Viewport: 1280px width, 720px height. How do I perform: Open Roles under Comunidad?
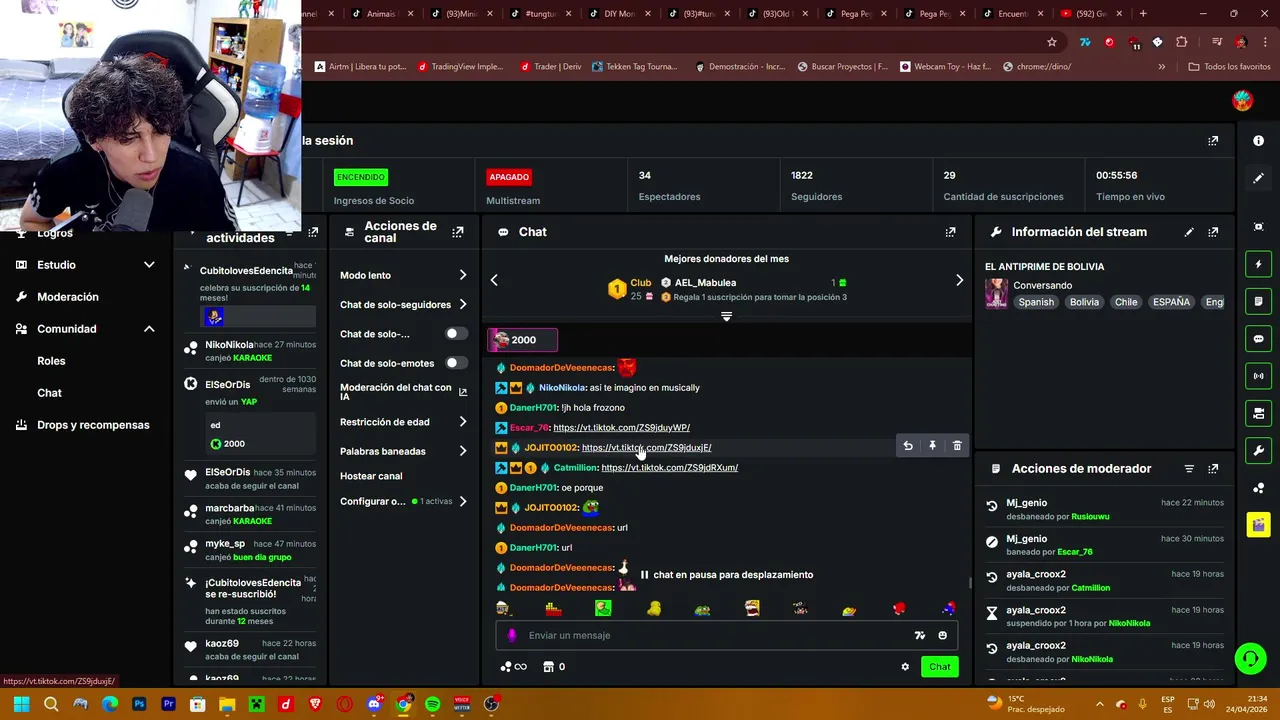pyautogui.click(x=51, y=361)
